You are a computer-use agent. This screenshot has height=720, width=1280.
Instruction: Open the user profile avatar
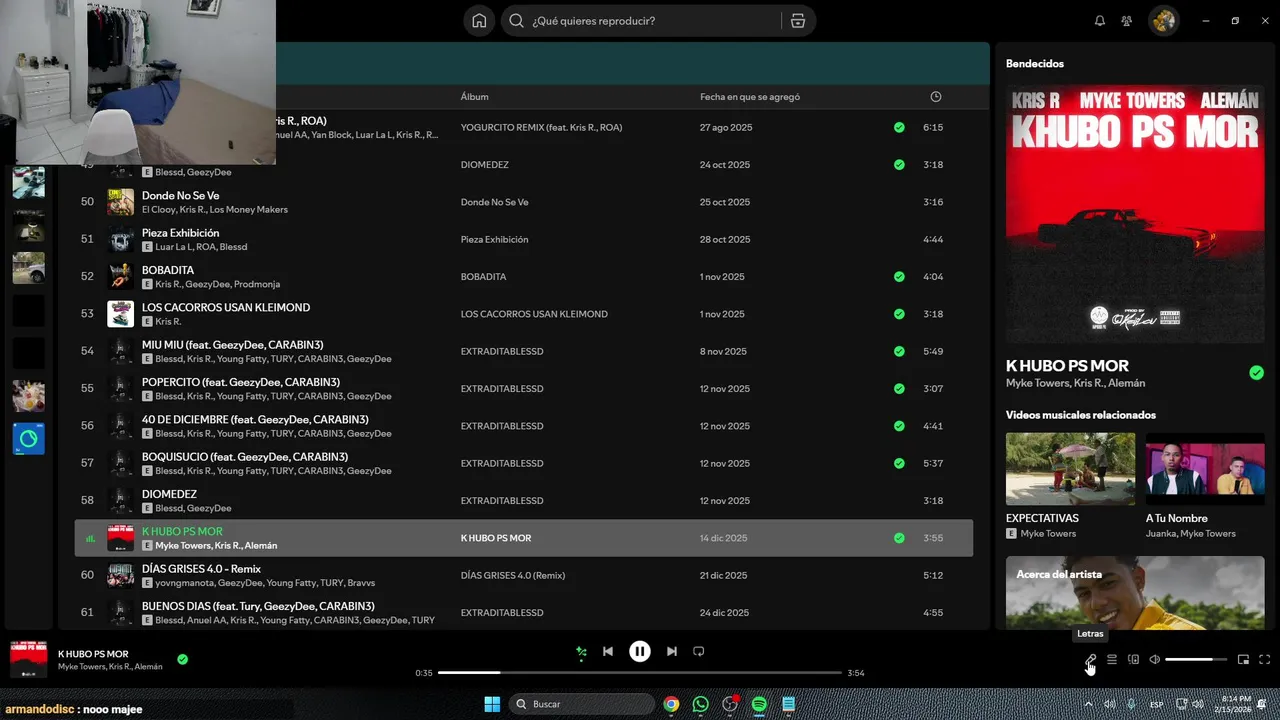(x=1163, y=21)
